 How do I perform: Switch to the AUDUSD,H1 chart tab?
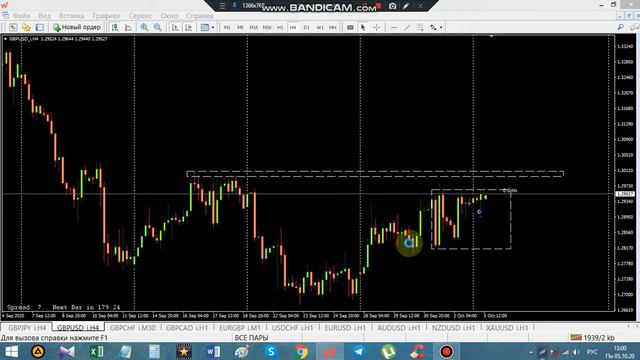tap(398, 327)
